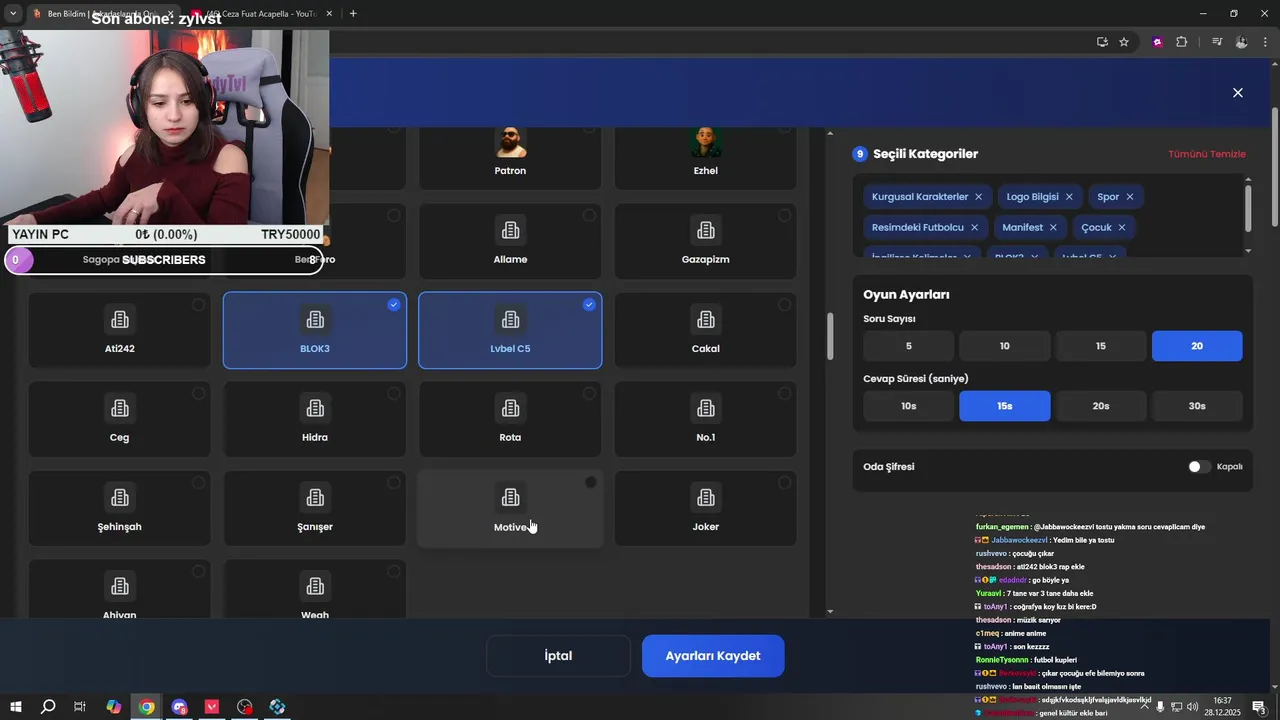Choose the Gazapizm category
This screenshot has height=720, width=1280.
tap(705, 242)
